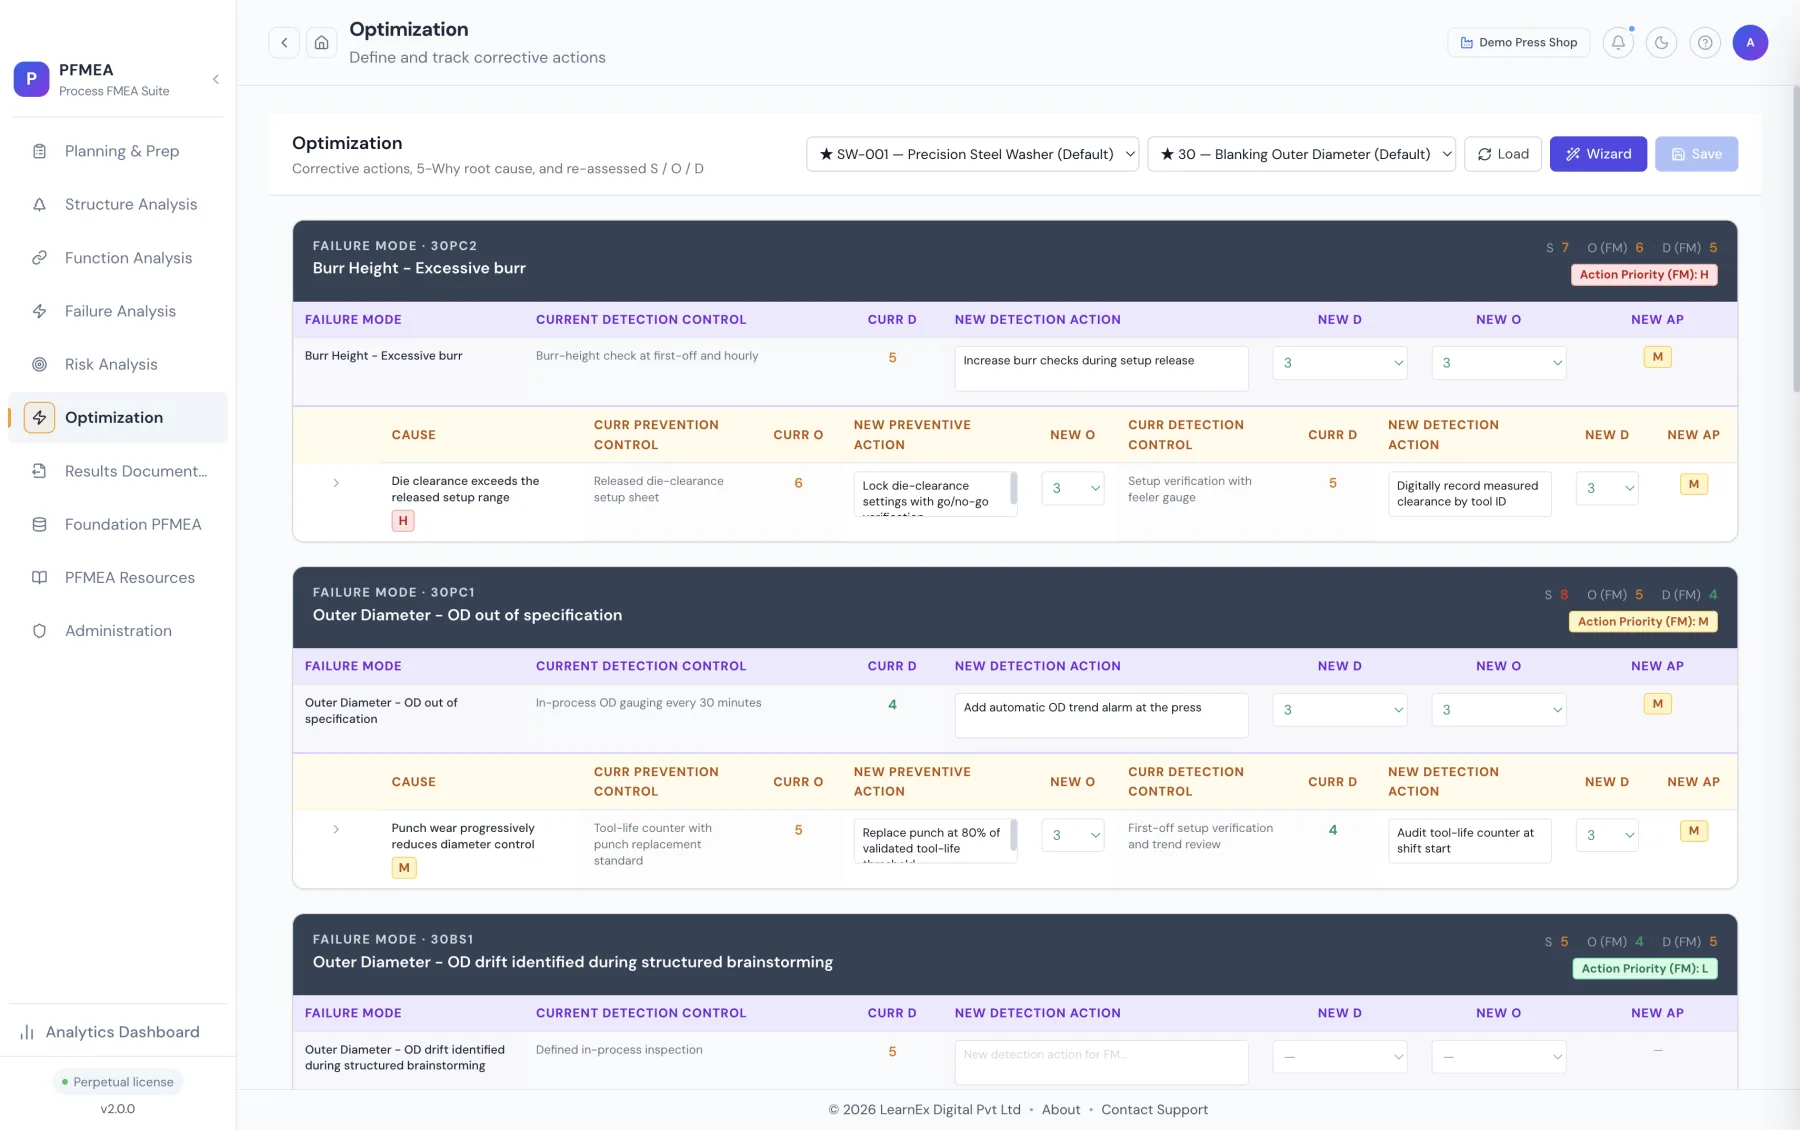Click the Failure Analysis lightning icon
Viewport: 1800px width, 1130px height.
[40, 311]
